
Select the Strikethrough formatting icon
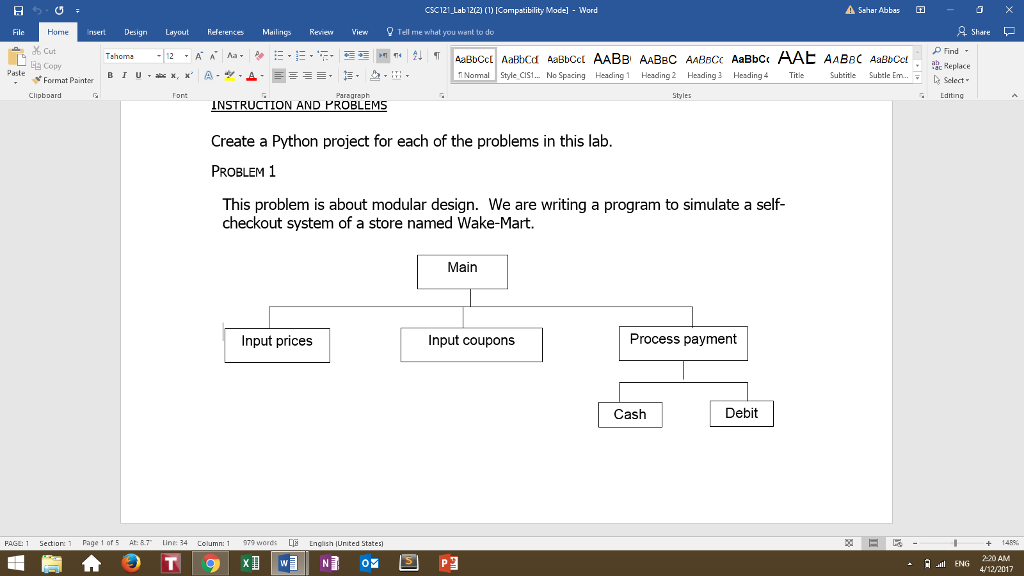pyautogui.click(x=163, y=76)
